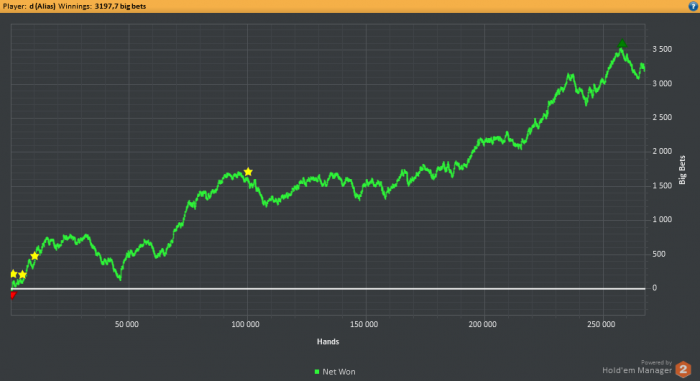Viewport: 700px width, 381px height.
Task: Click the '0' y-axis label
Action: click(654, 288)
